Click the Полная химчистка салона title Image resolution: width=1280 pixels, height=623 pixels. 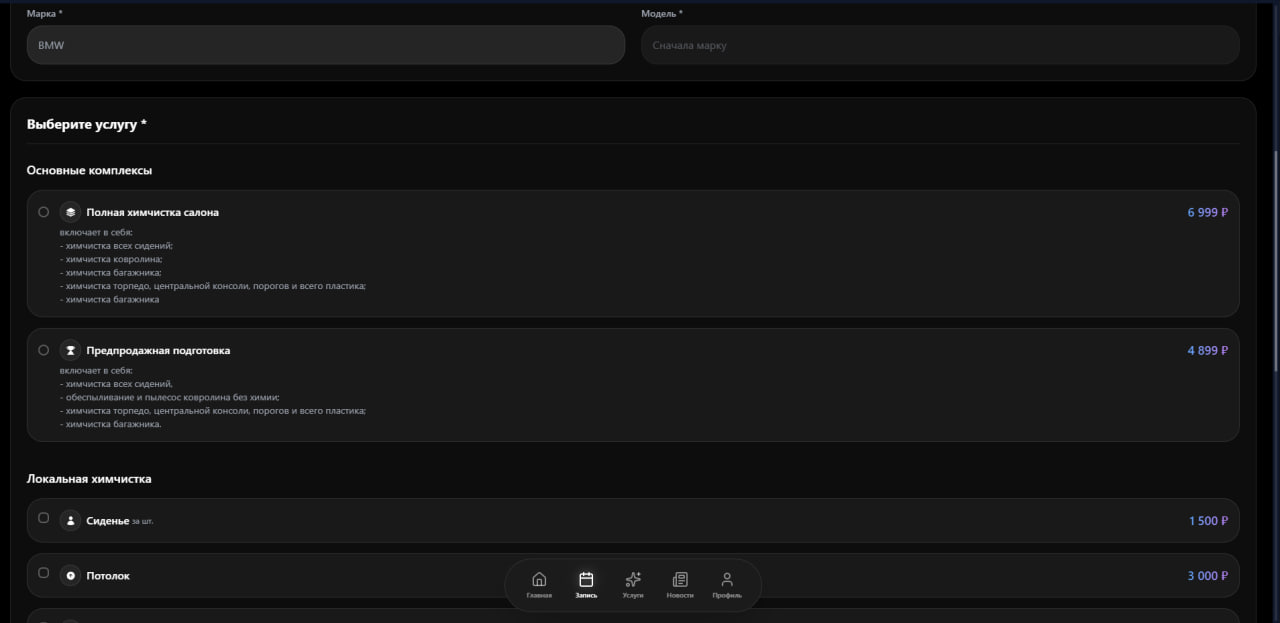(x=152, y=212)
